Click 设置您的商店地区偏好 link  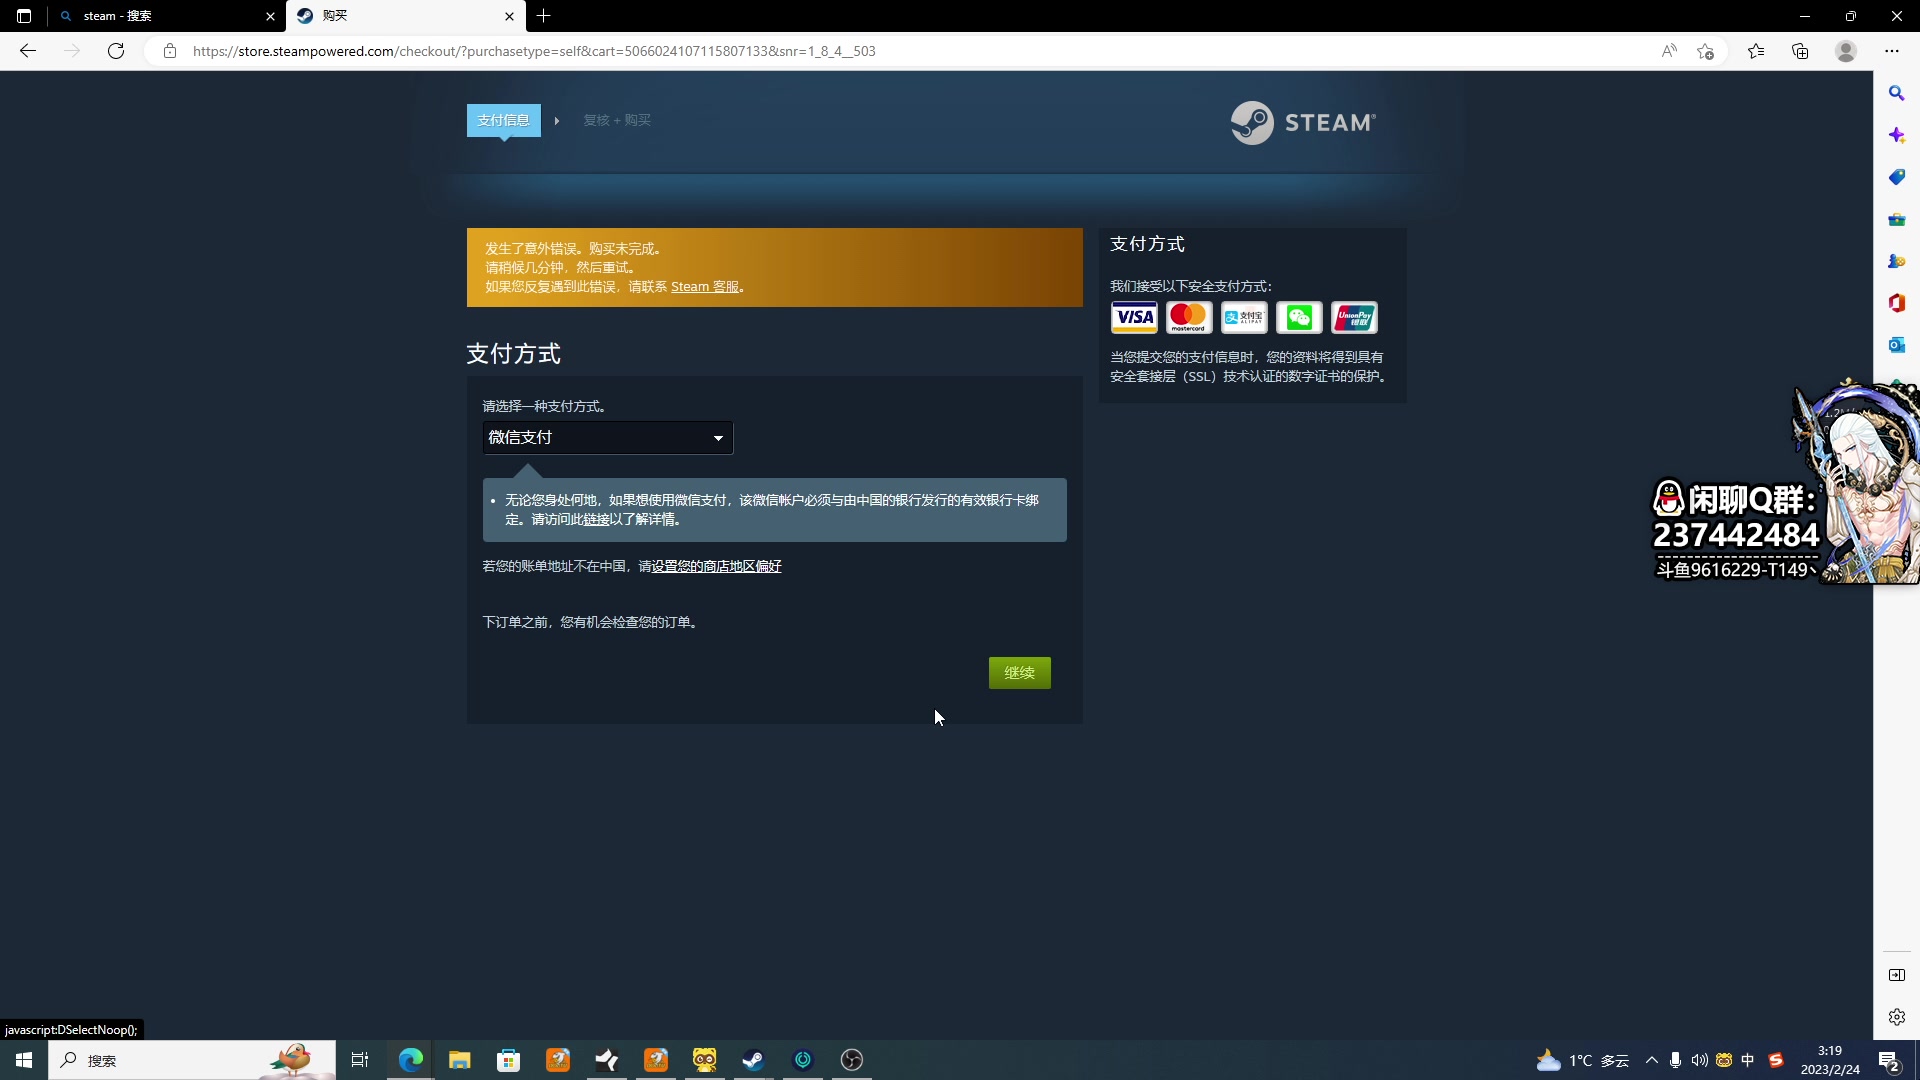pyautogui.click(x=716, y=567)
